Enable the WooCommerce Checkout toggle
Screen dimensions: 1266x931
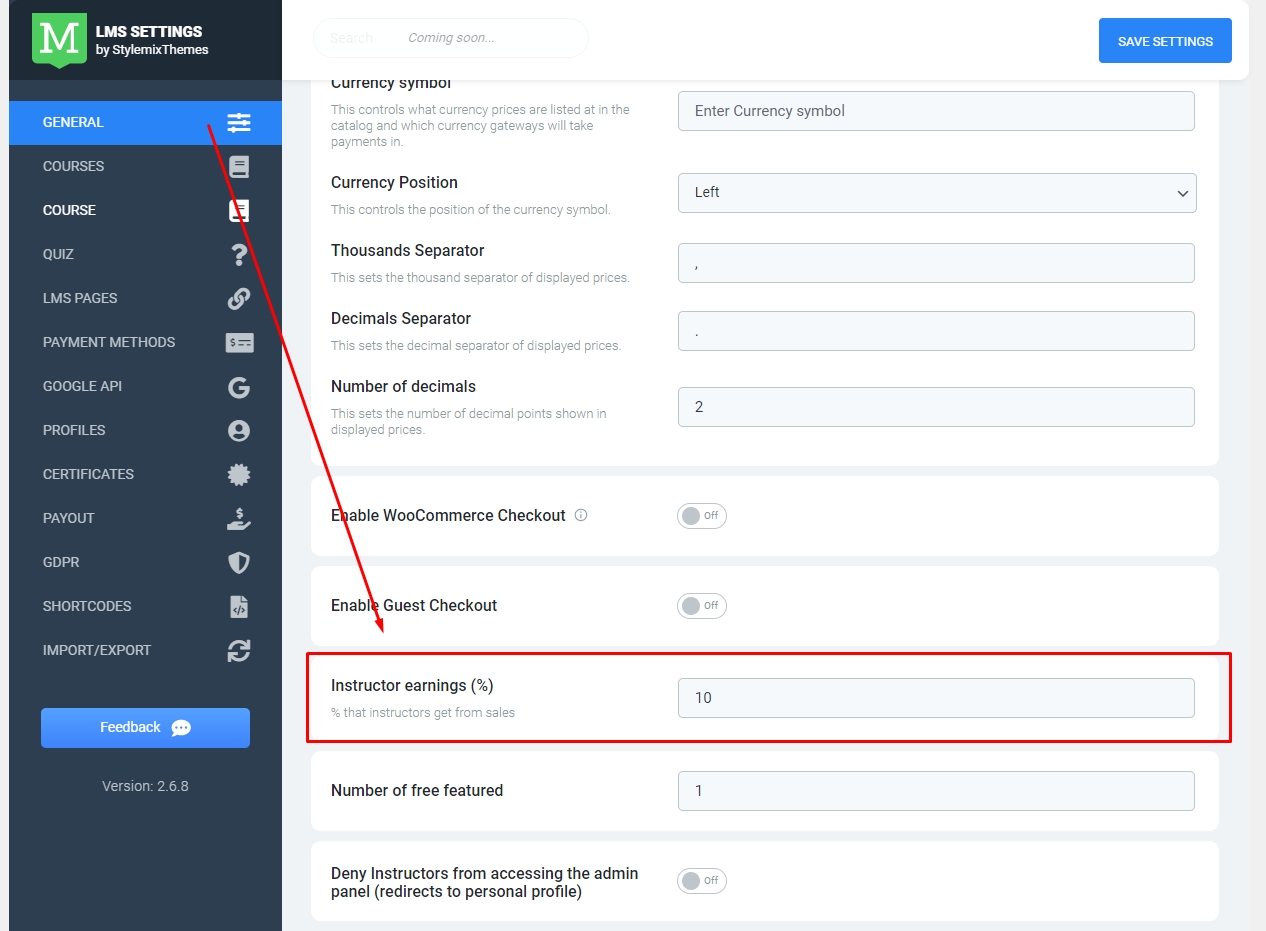point(701,516)
